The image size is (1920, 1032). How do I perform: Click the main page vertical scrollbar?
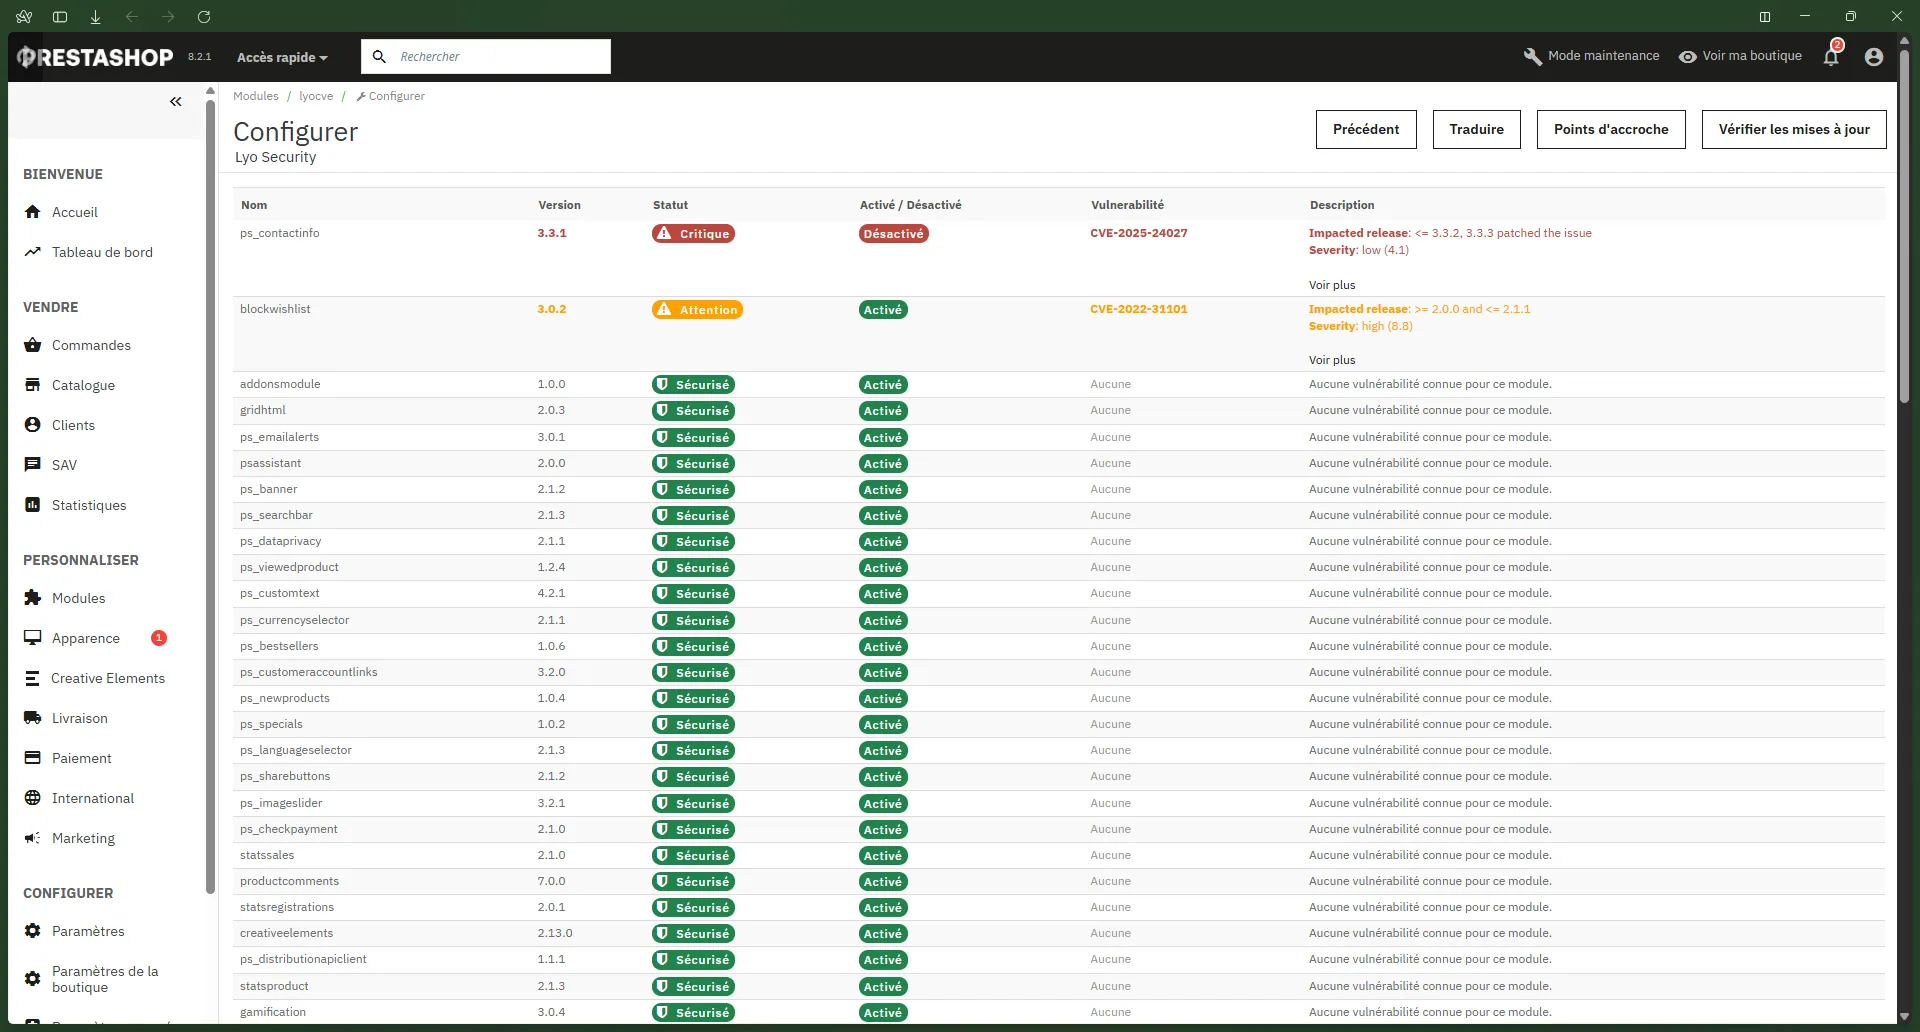[x=1904, y=225]
